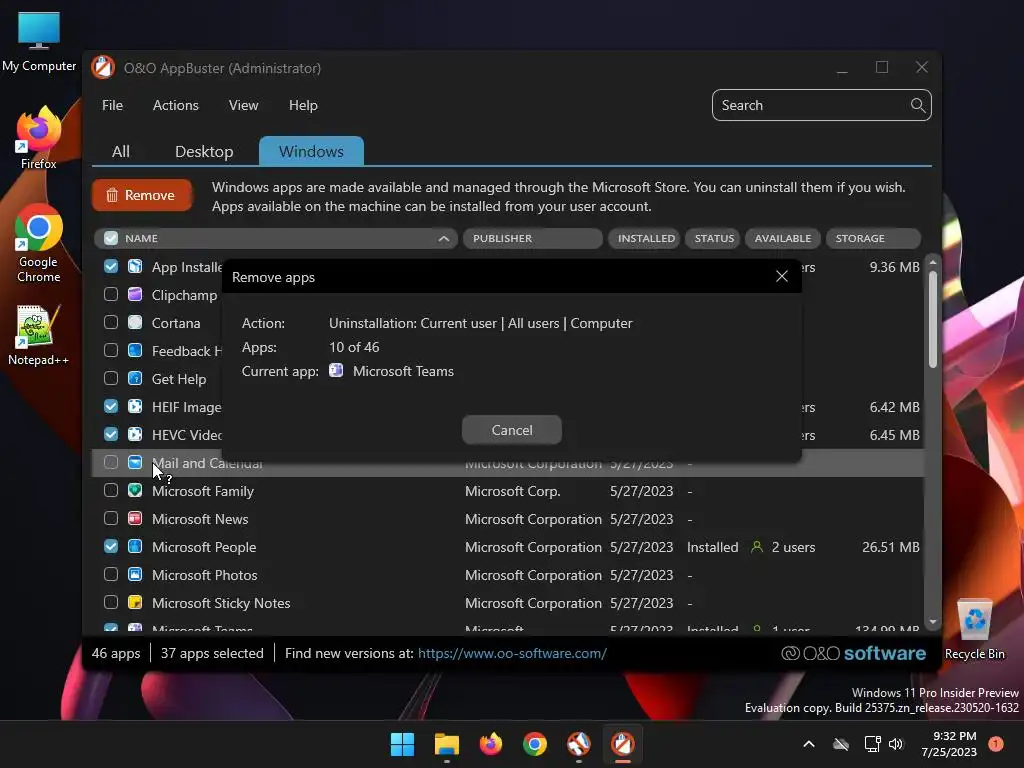Open Recycle Bin on desktop
This screenshot has width=1024, height=768.
pyautogui.click(x=974, y=630)
